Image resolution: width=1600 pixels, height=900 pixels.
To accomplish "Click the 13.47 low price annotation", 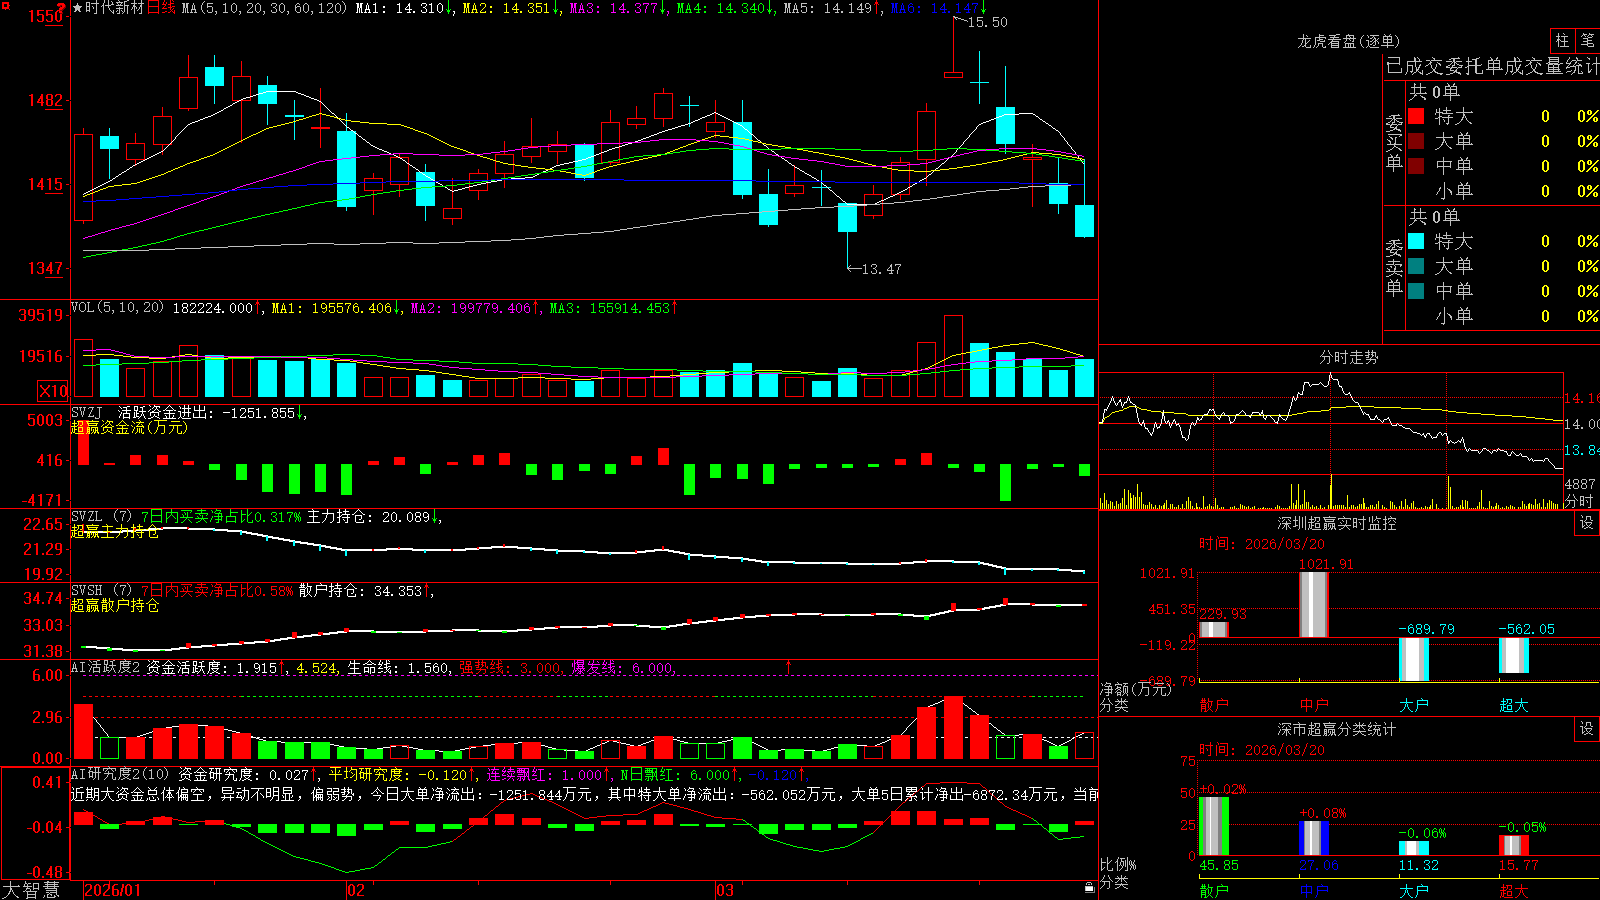I will coord(881,269).
